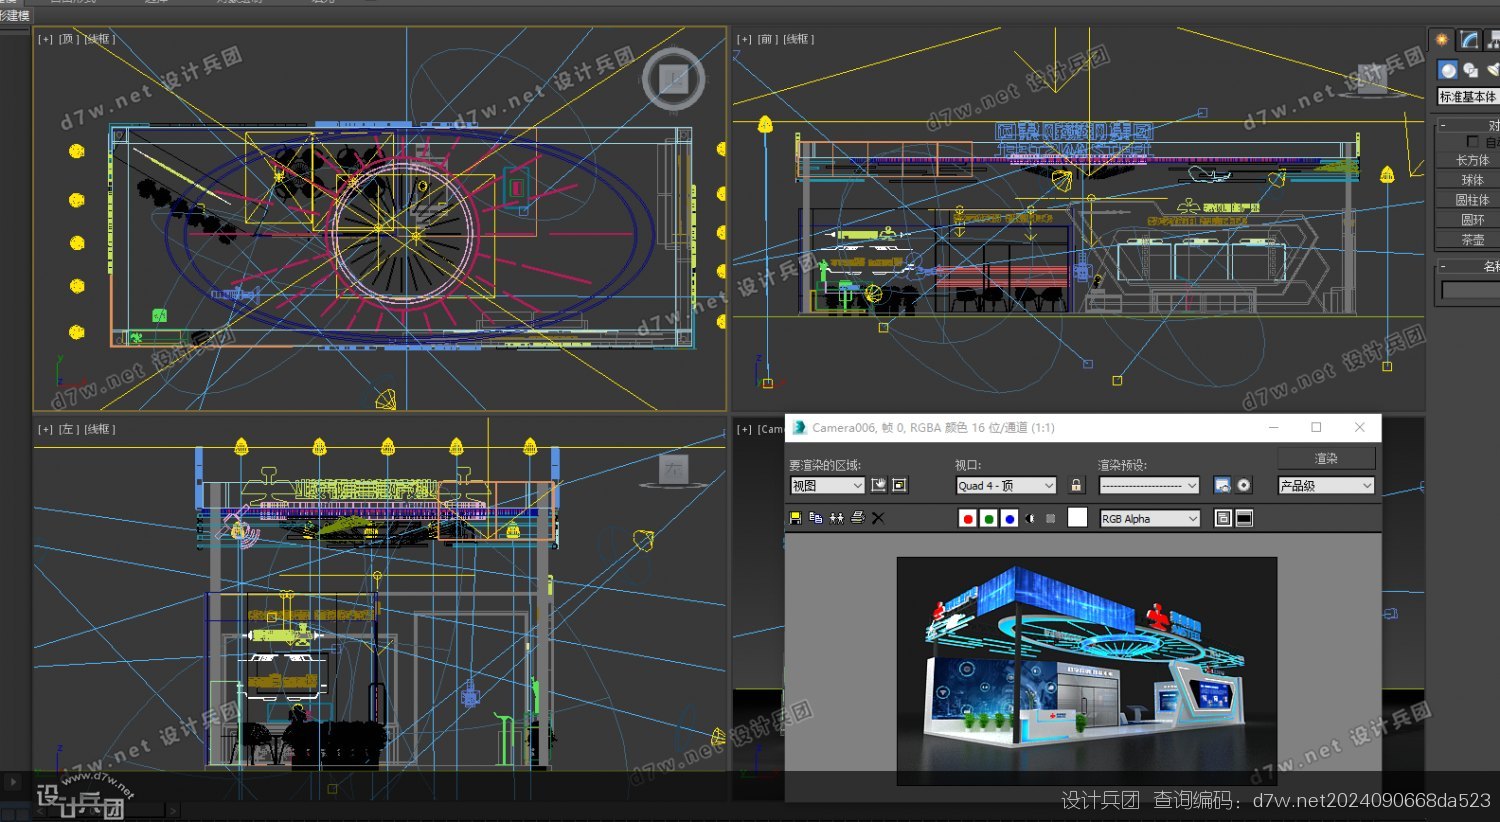Toggle UI overlays icon in render window
The height and width of the screenshot is (822, 1500).
tap(1222, 518)
